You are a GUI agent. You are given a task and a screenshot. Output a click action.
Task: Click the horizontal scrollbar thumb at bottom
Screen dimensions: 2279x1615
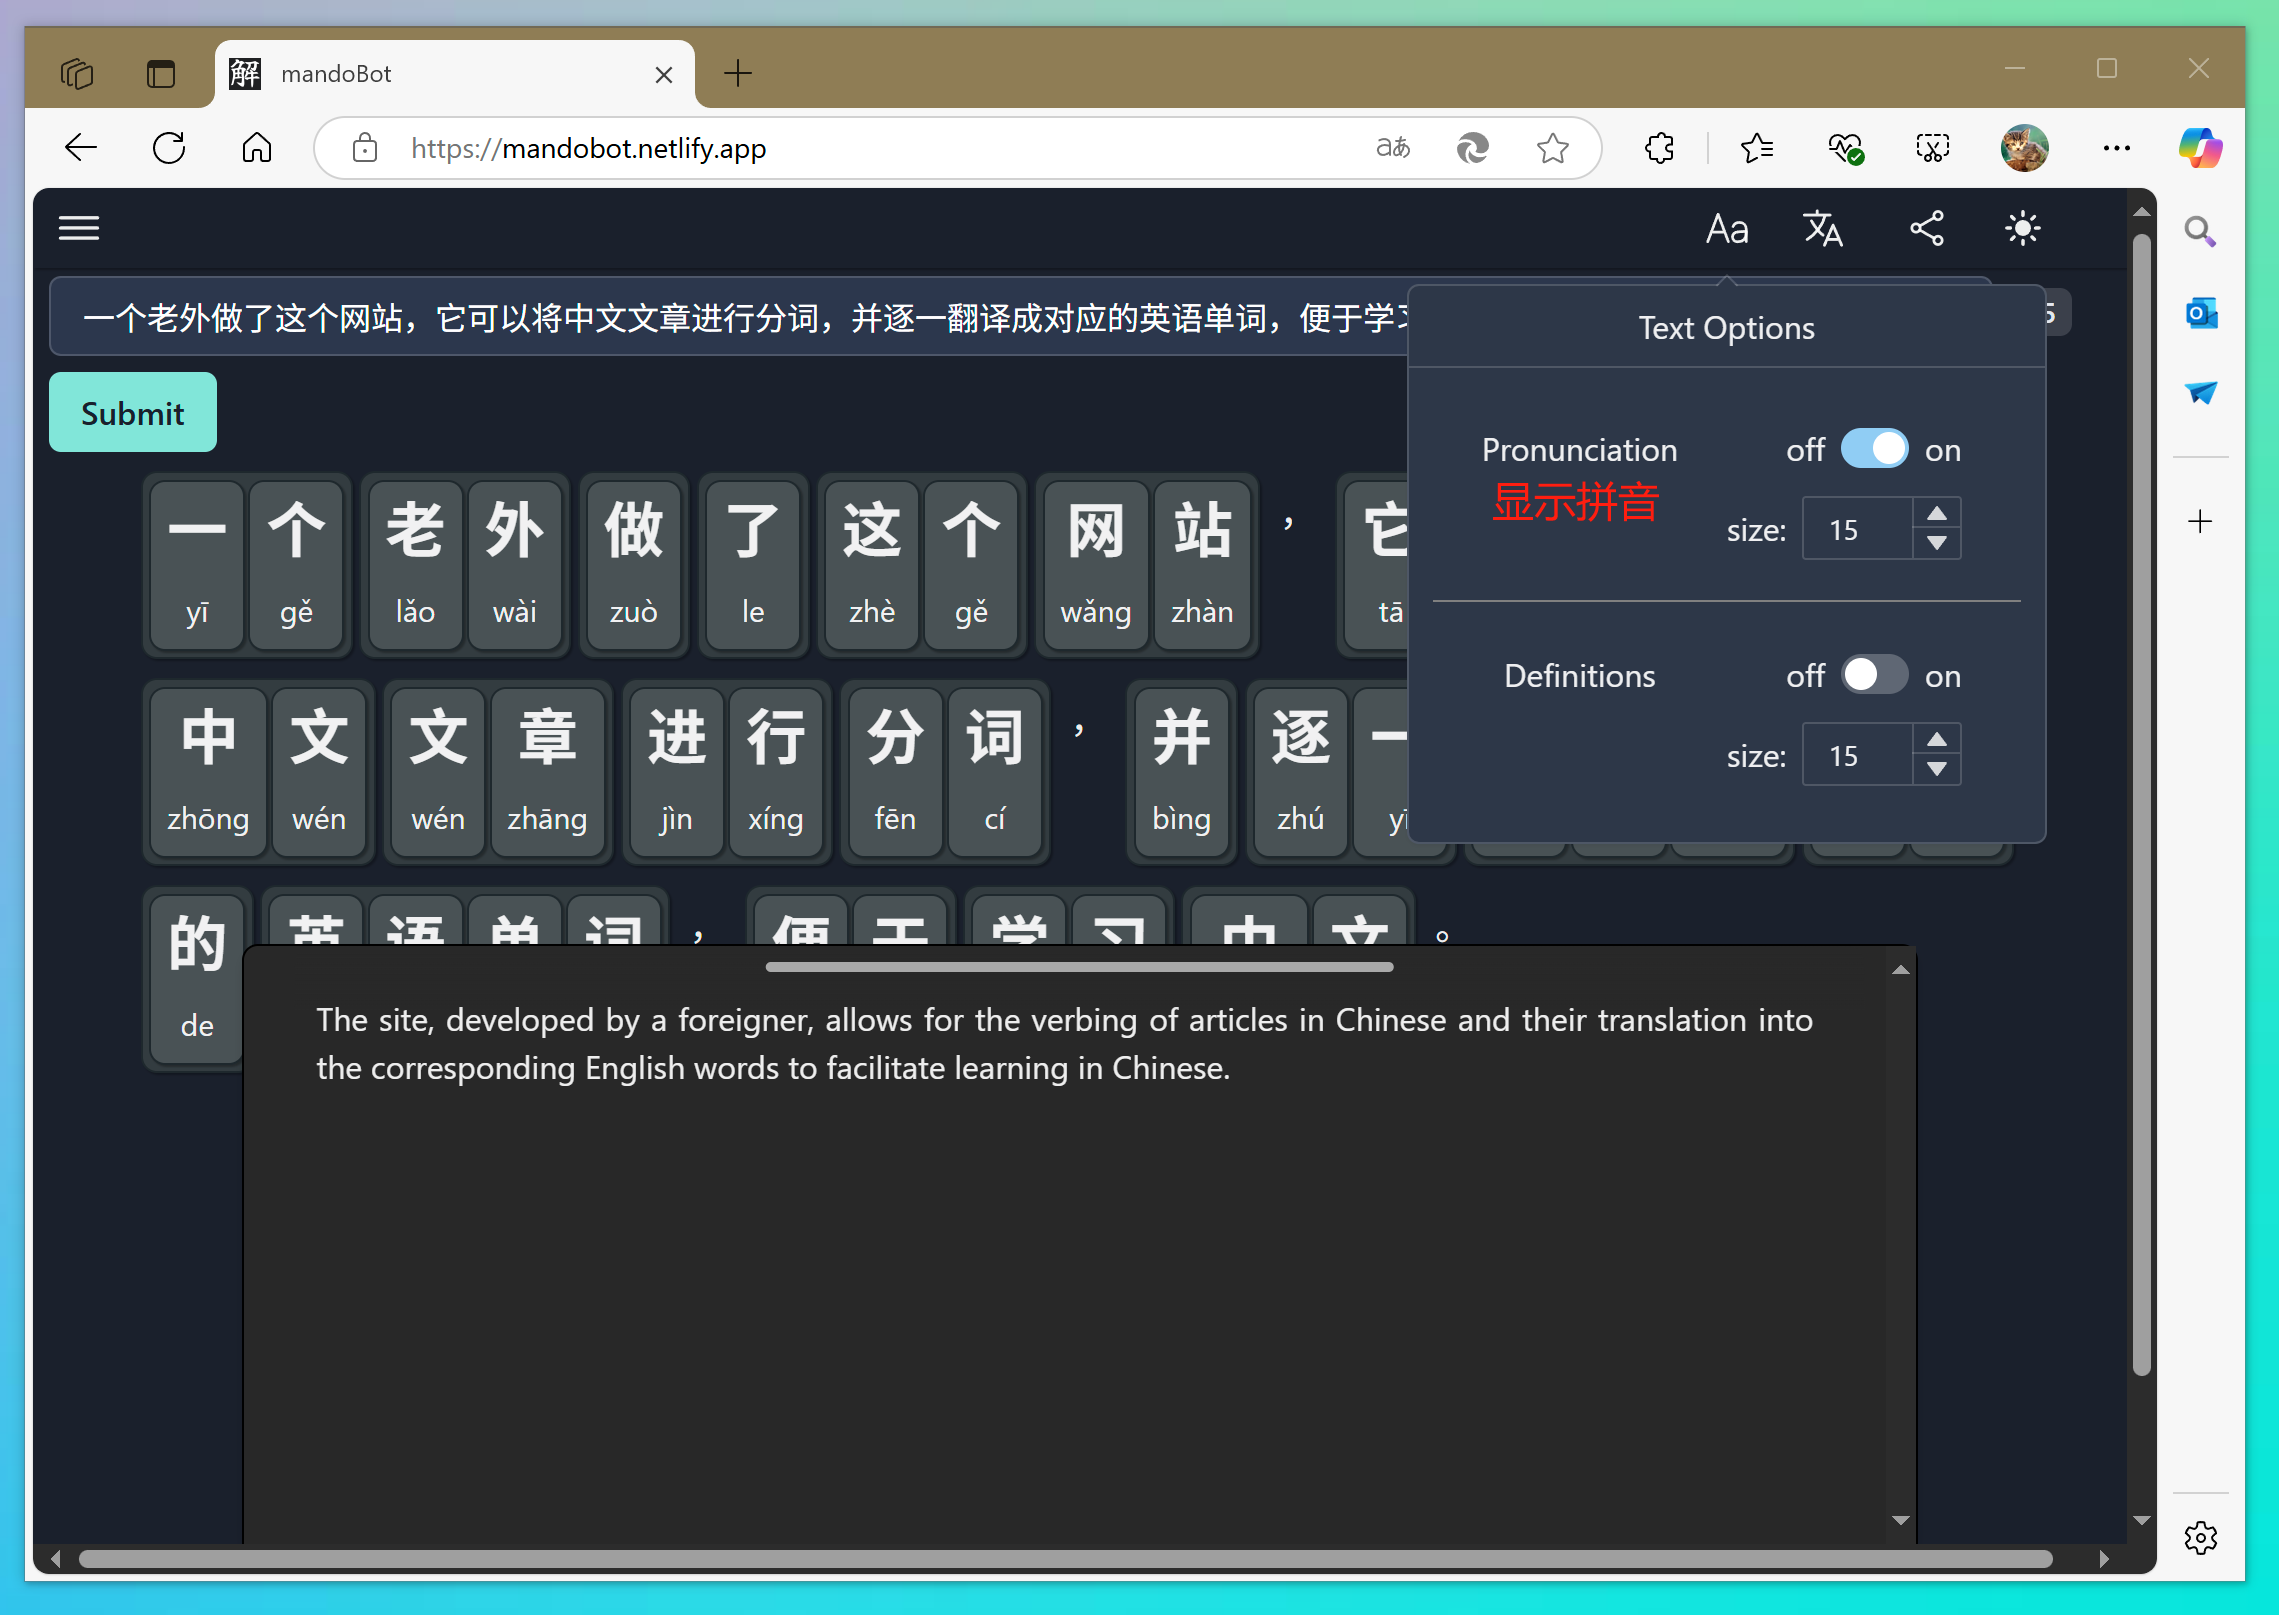[1066, 1558]
